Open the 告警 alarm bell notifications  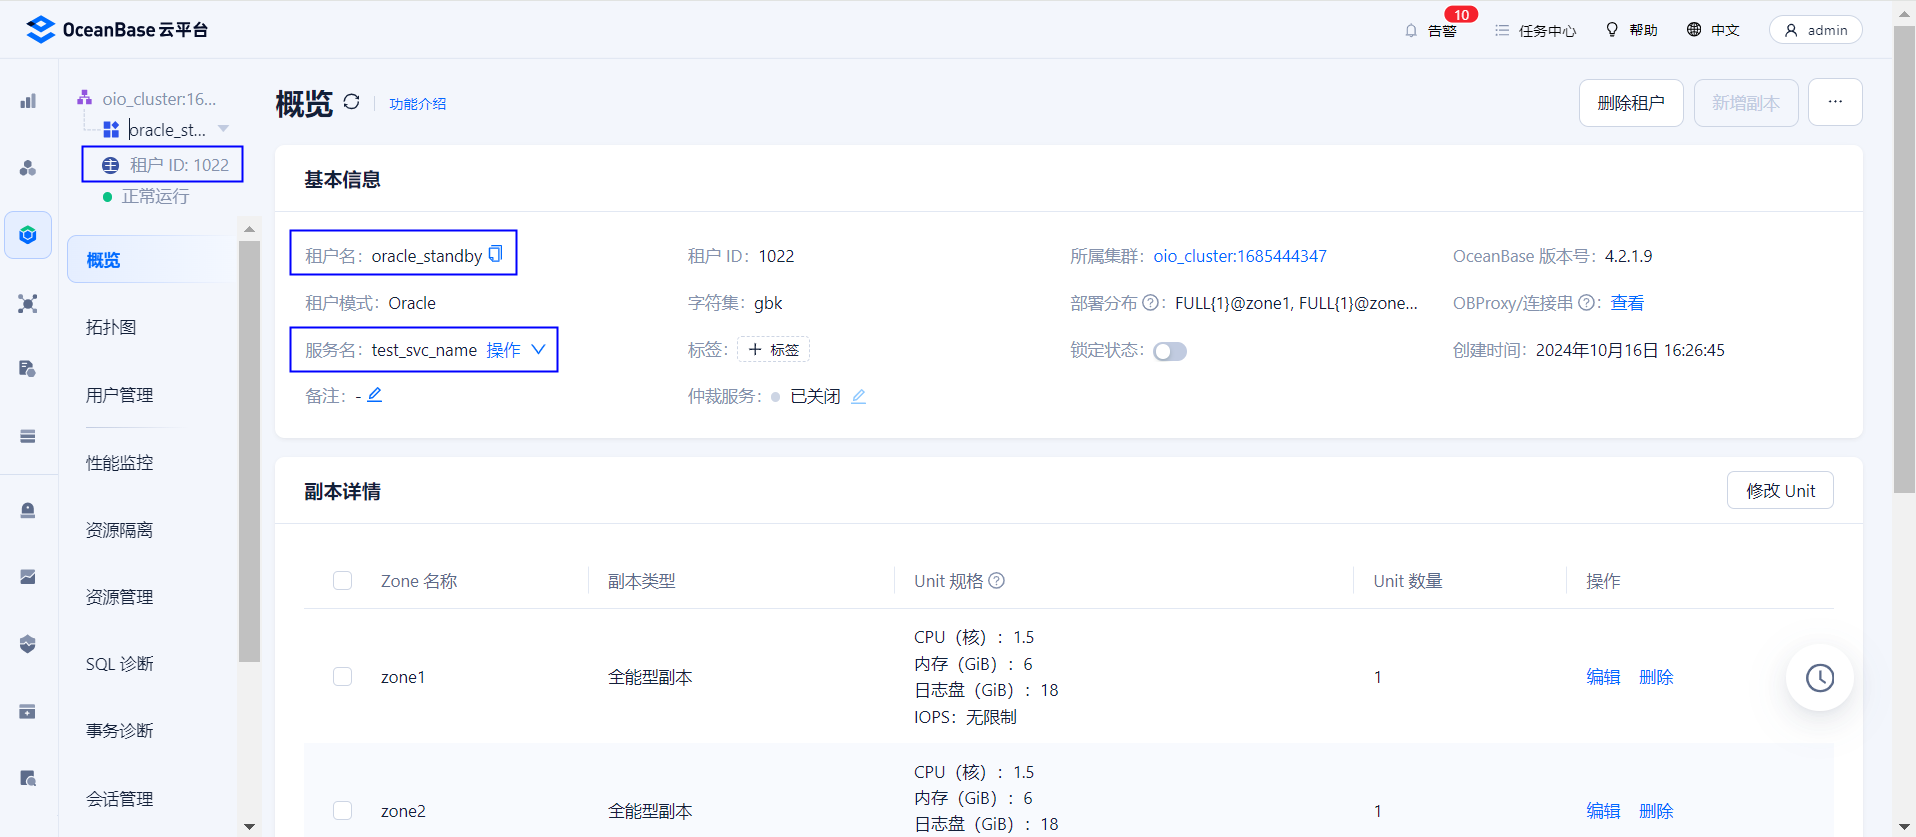click(1431, 30)
